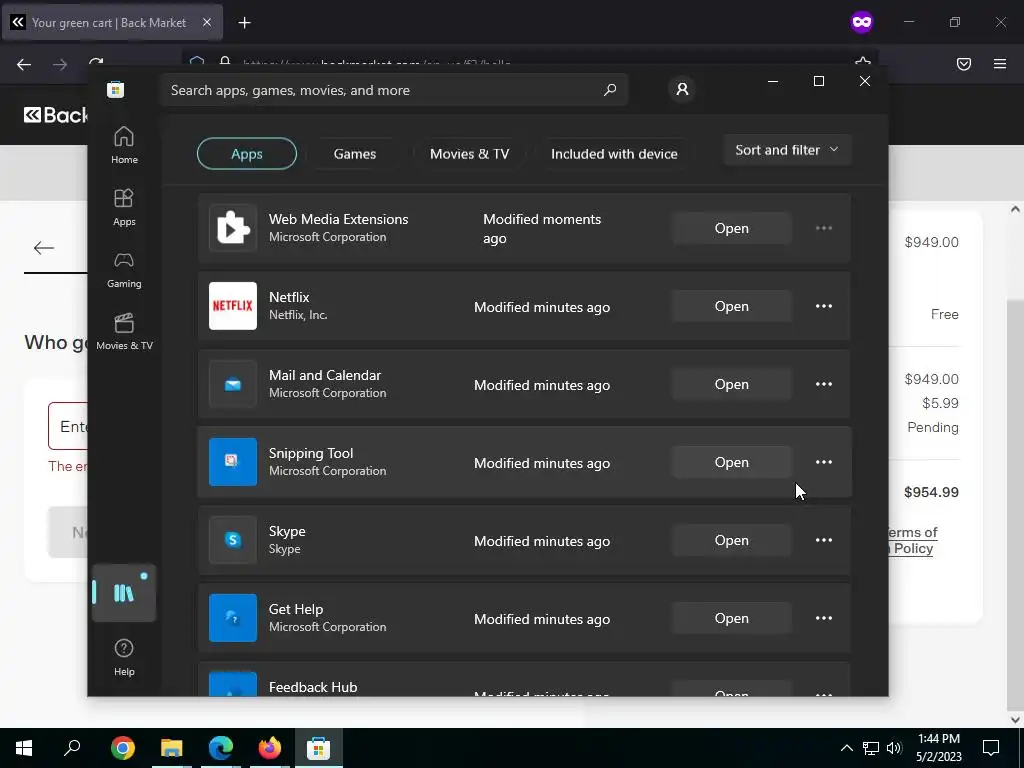Launch Chrome from the taskbar

123,748
